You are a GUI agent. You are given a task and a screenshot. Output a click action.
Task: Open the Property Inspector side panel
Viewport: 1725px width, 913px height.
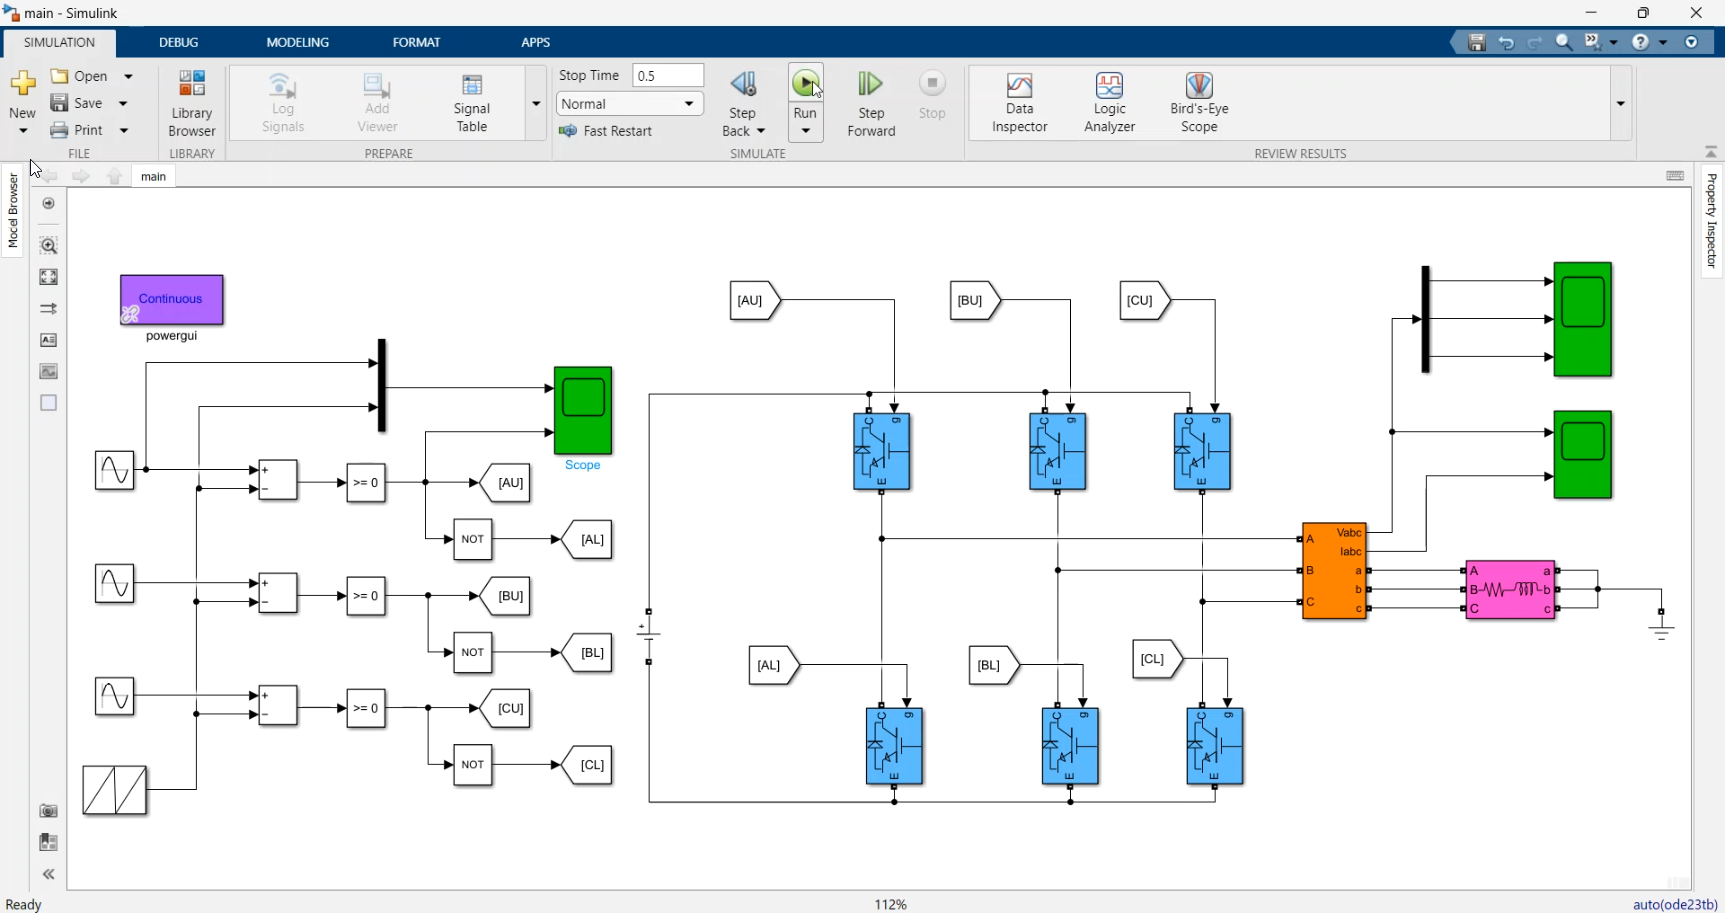(1712, 220)
